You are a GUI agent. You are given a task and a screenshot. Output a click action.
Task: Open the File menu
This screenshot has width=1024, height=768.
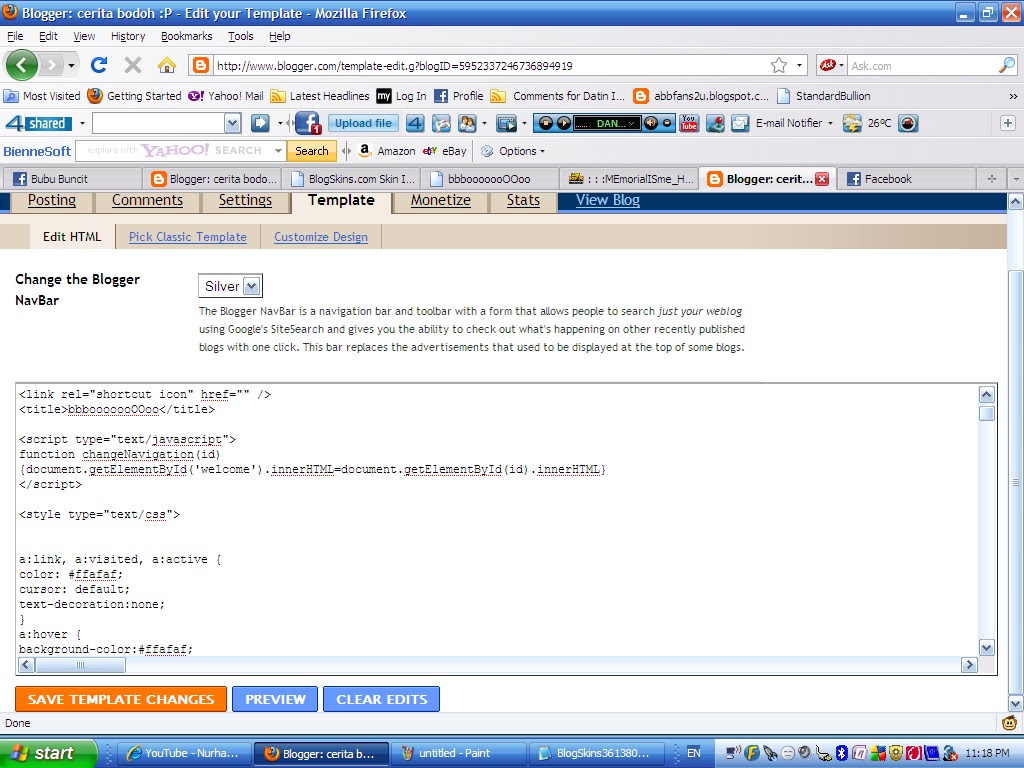tap(15, 36)
